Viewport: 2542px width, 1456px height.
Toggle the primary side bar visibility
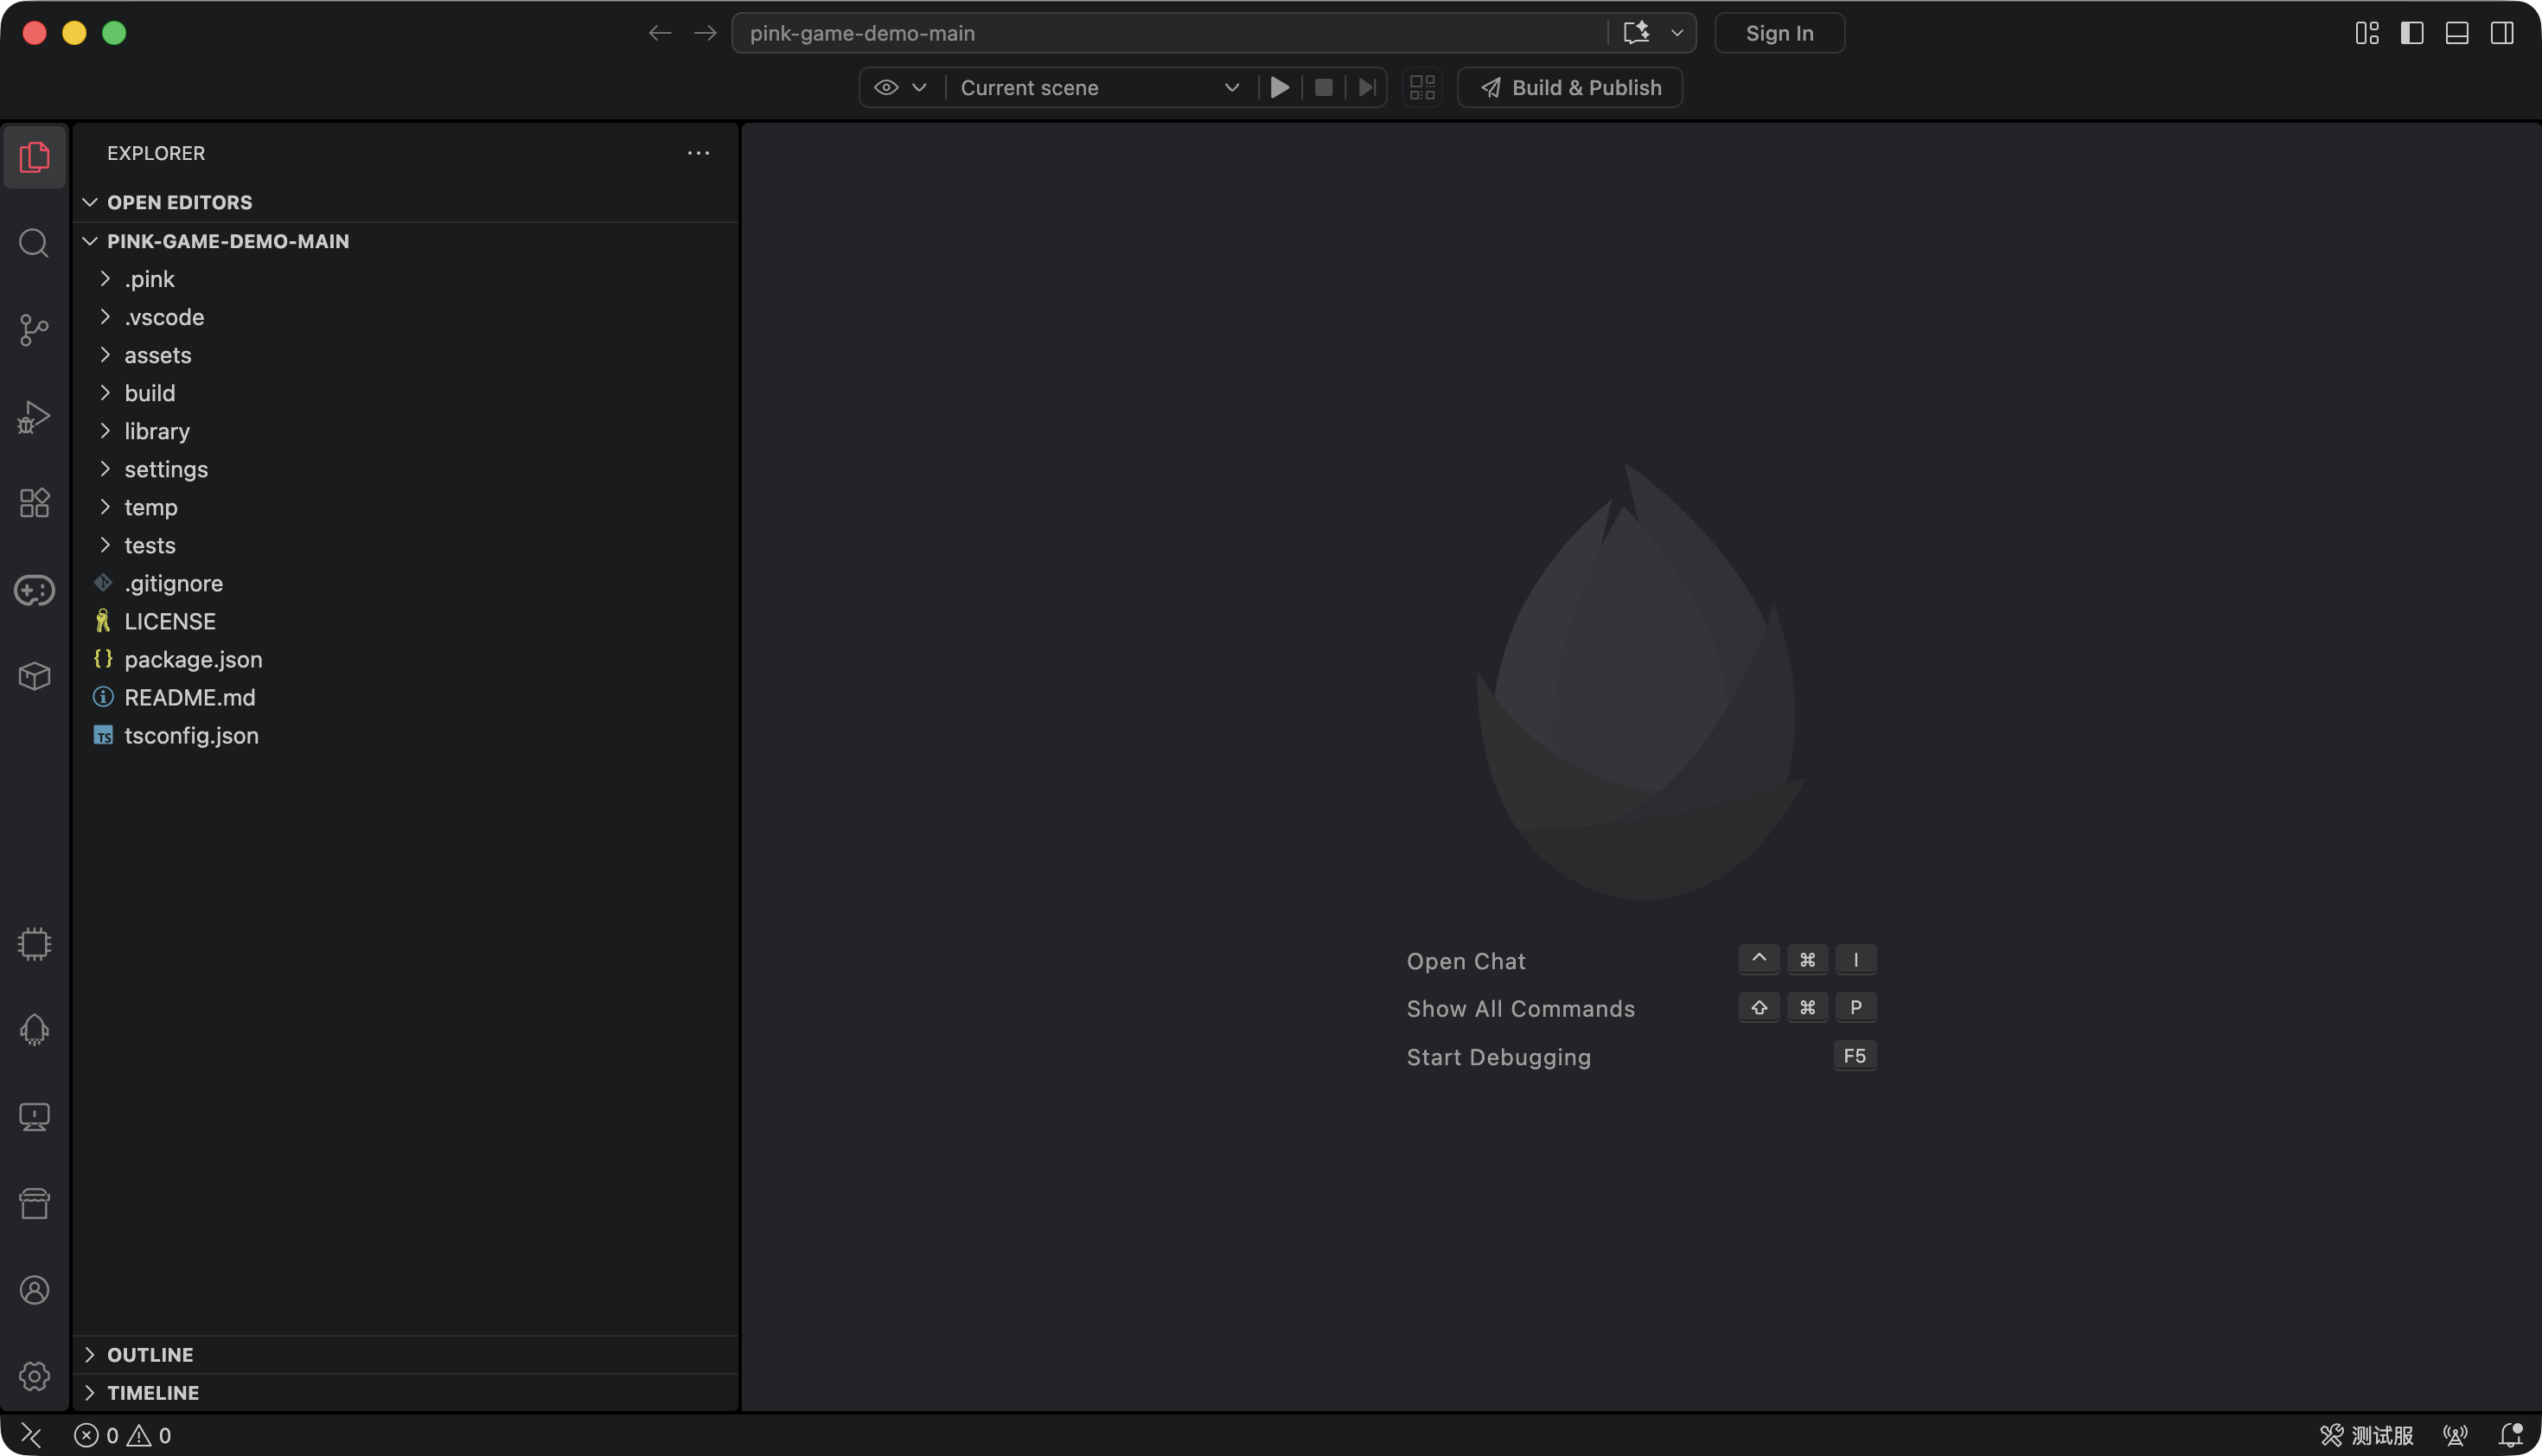[2412, 33]
